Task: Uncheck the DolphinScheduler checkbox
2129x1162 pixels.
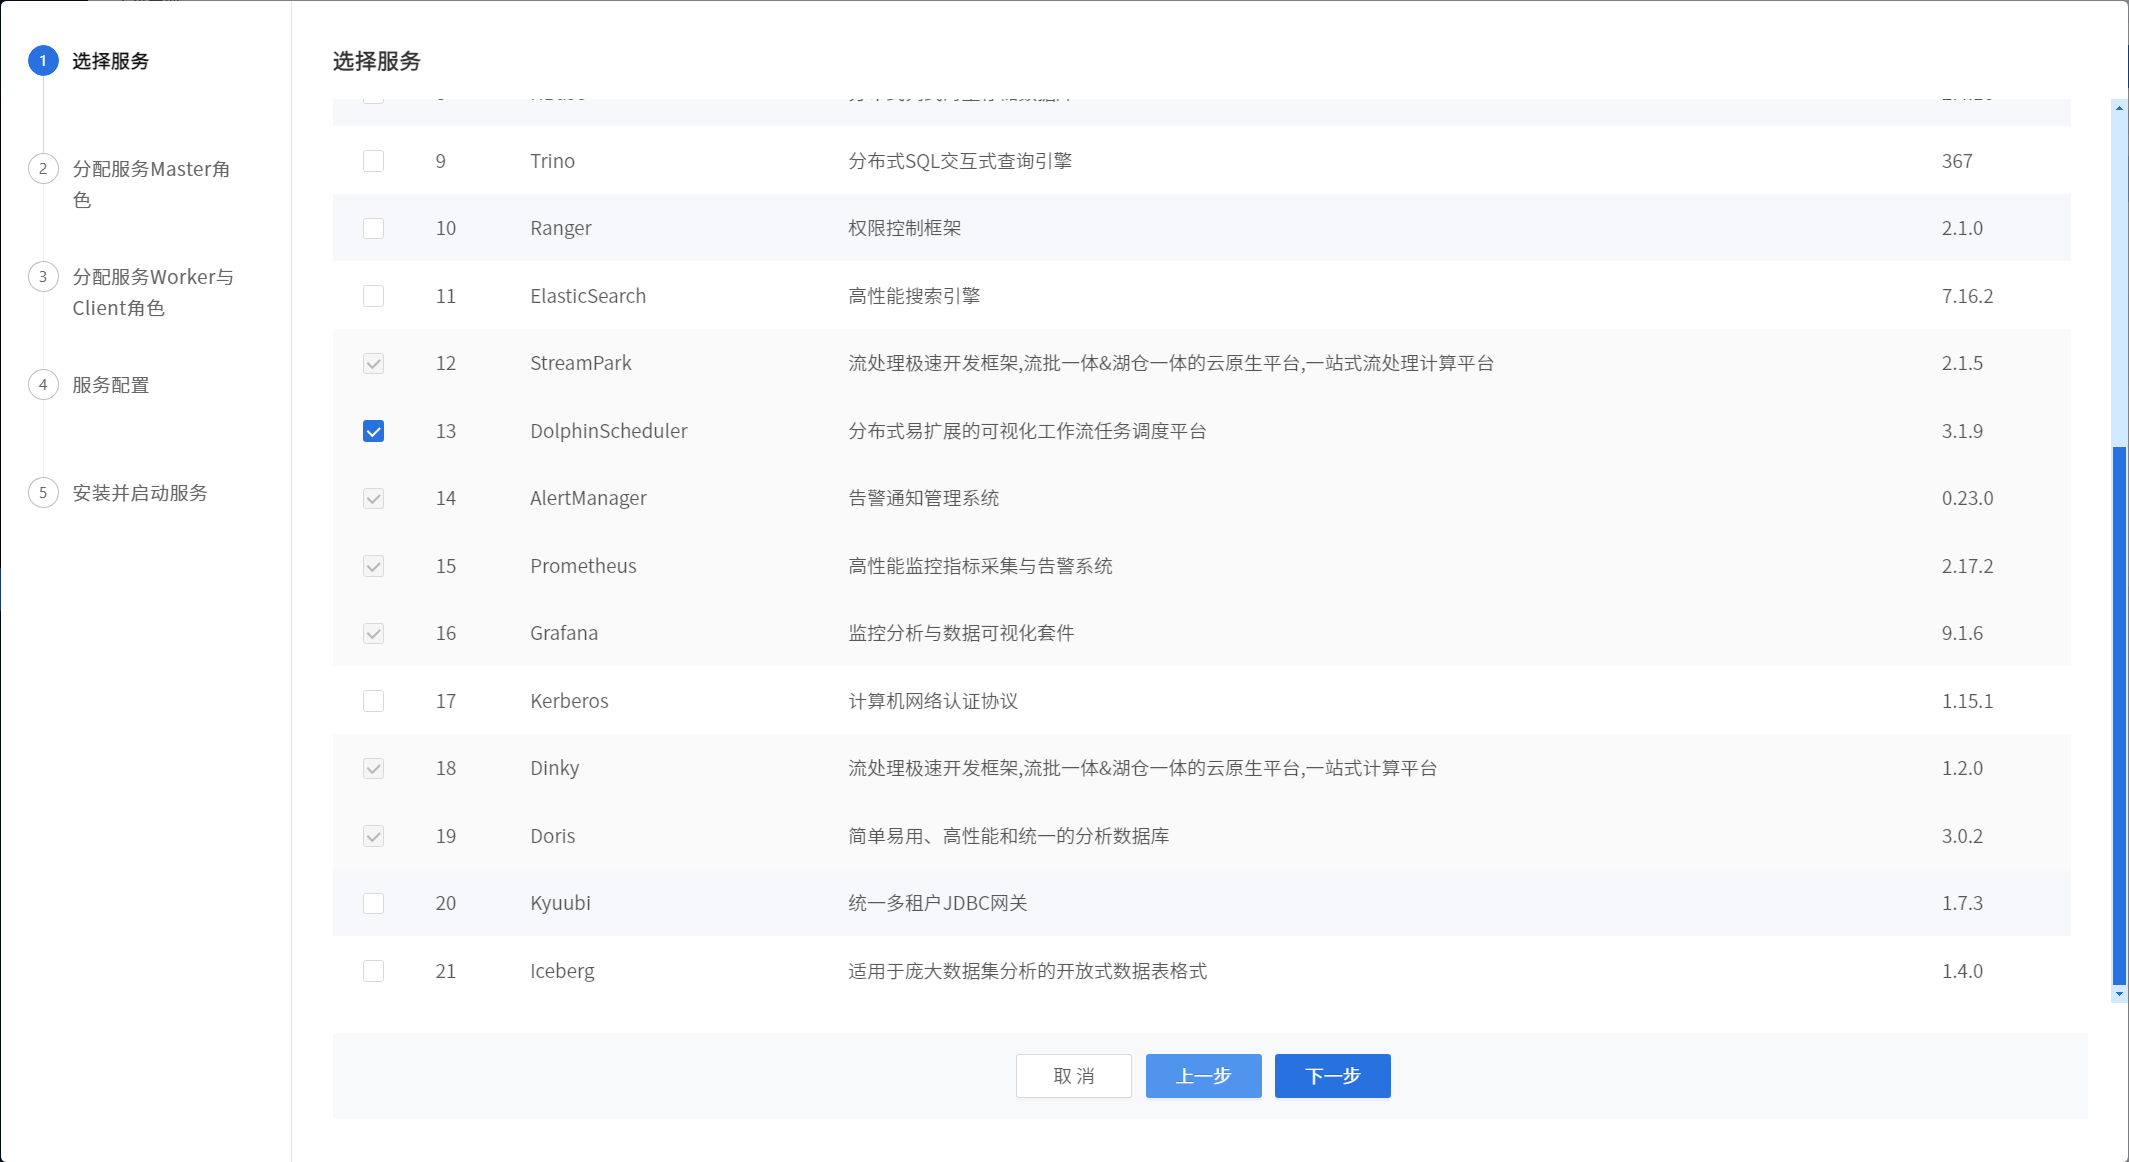Action: tap(373, 431)
